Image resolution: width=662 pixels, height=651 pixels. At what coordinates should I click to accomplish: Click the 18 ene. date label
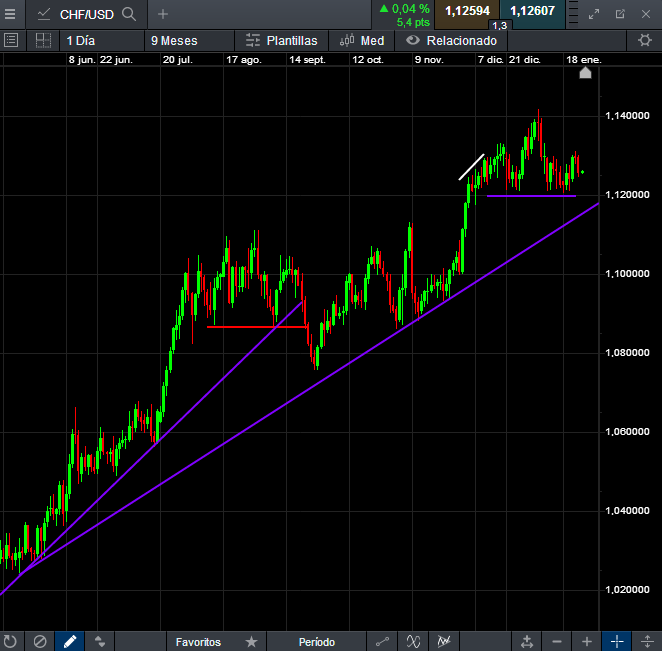click(x=584, y=60)
